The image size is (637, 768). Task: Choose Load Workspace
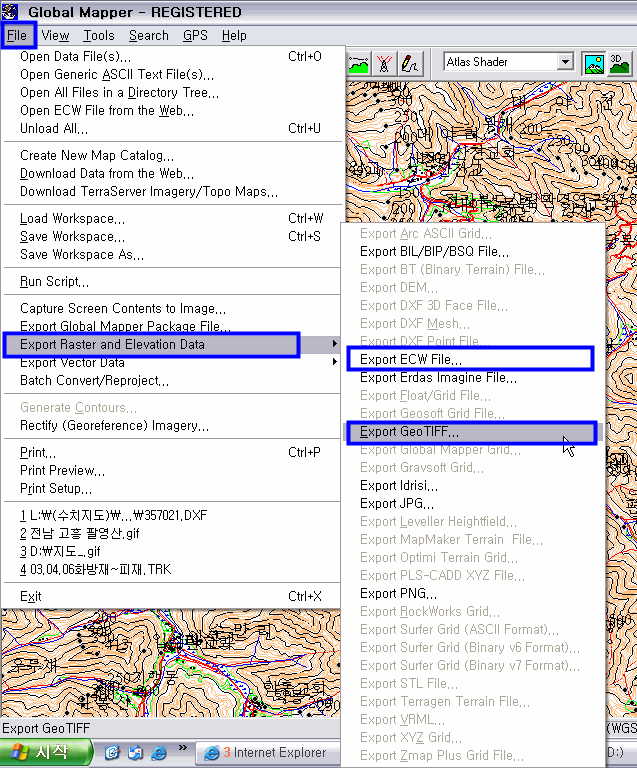tap(171, 218)
